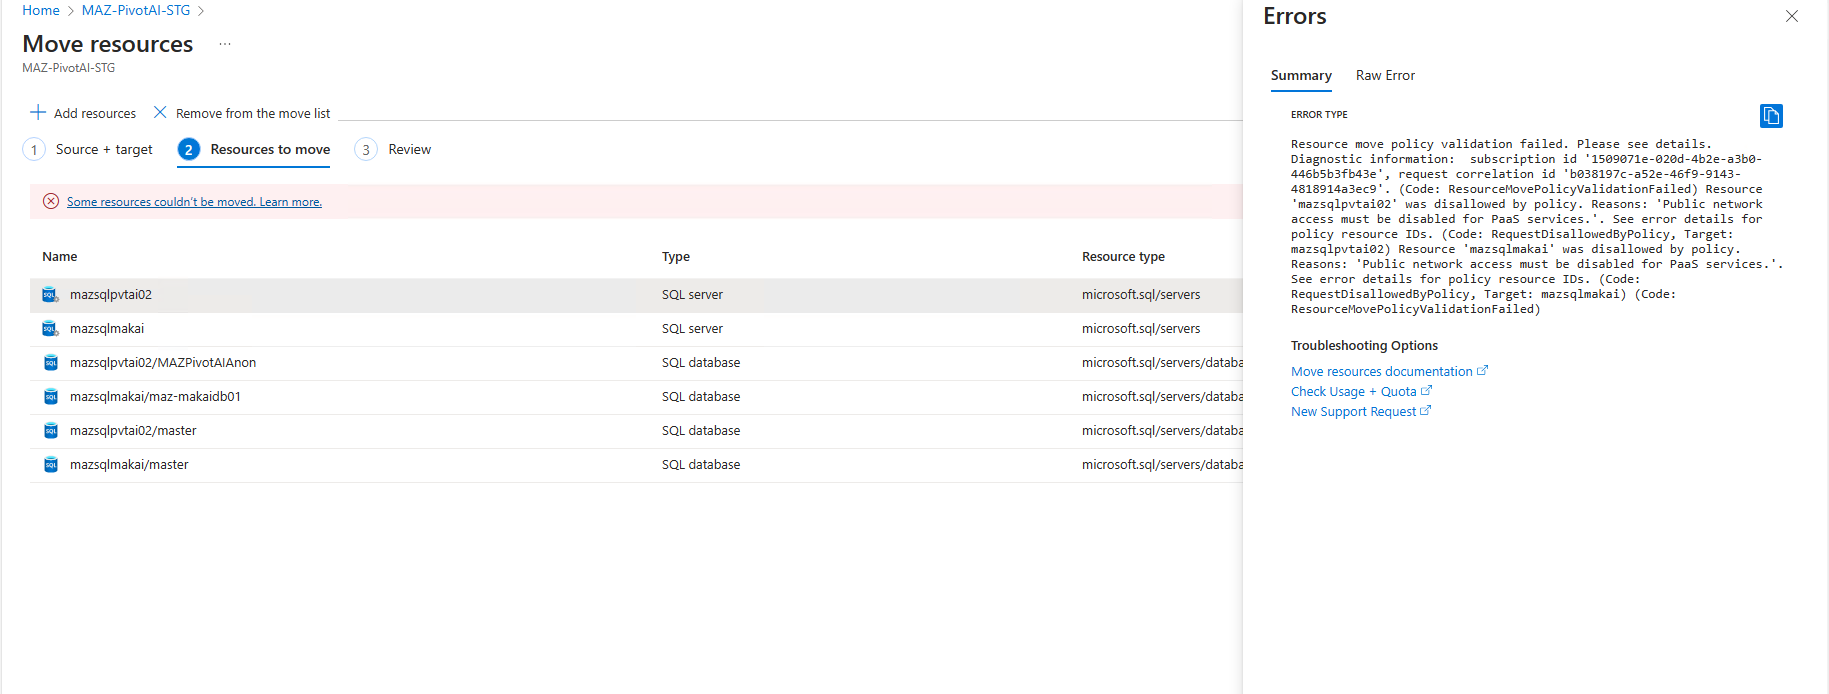1829x694 pixels.
Task: Go to step 1 number circle
Action: pyautogui.click(x=34, y=149)
